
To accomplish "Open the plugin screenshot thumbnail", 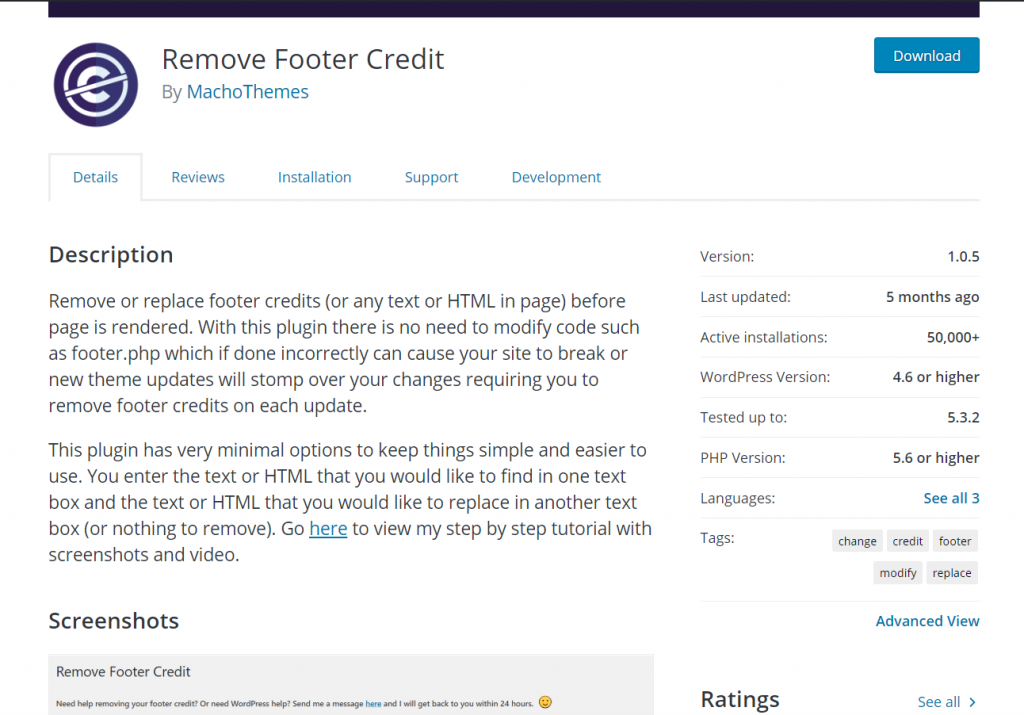I will [x=351, y=684].
